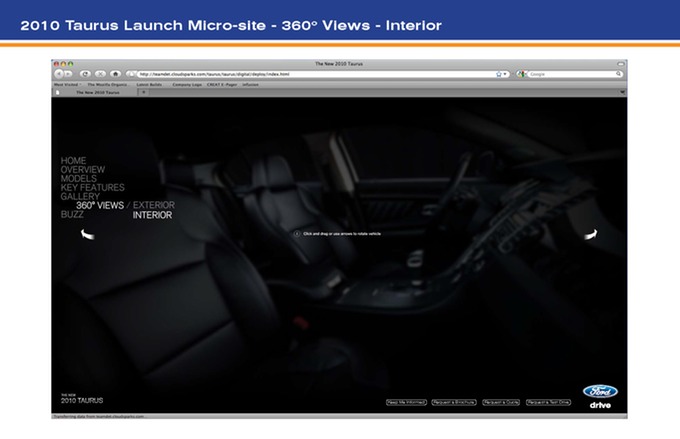
Task: Open OVERVIEW in site menu
Action: click(x=82, y=170)
